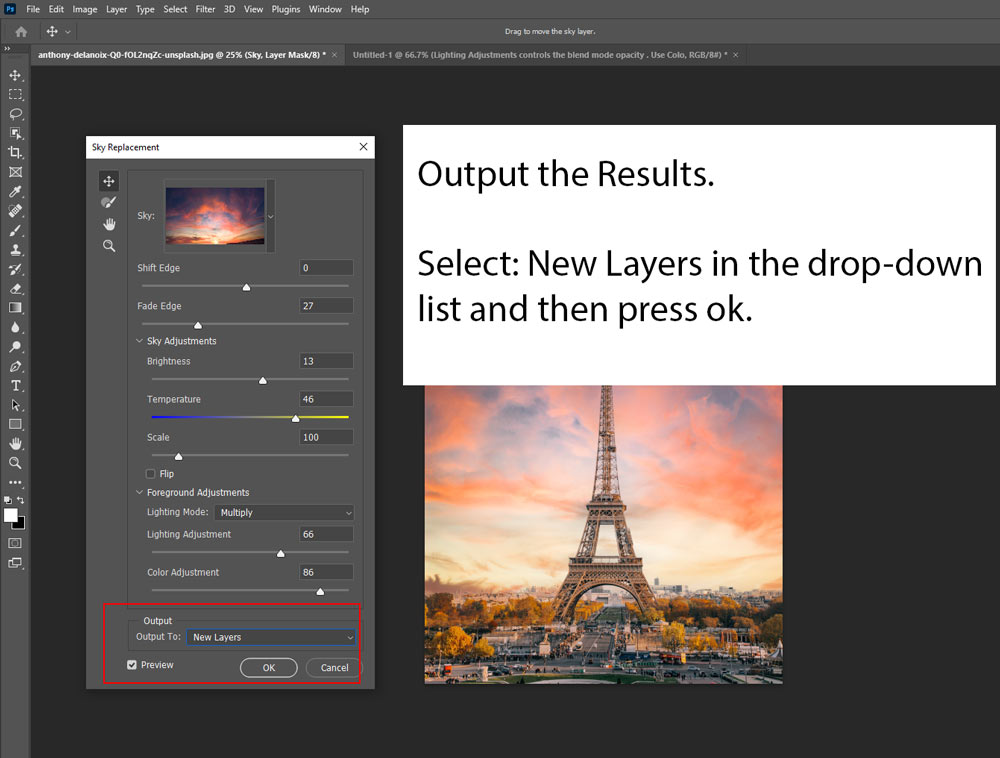Swap foreground and background colors
Viewport: 1000px width, 758px height.
[21, 500]
